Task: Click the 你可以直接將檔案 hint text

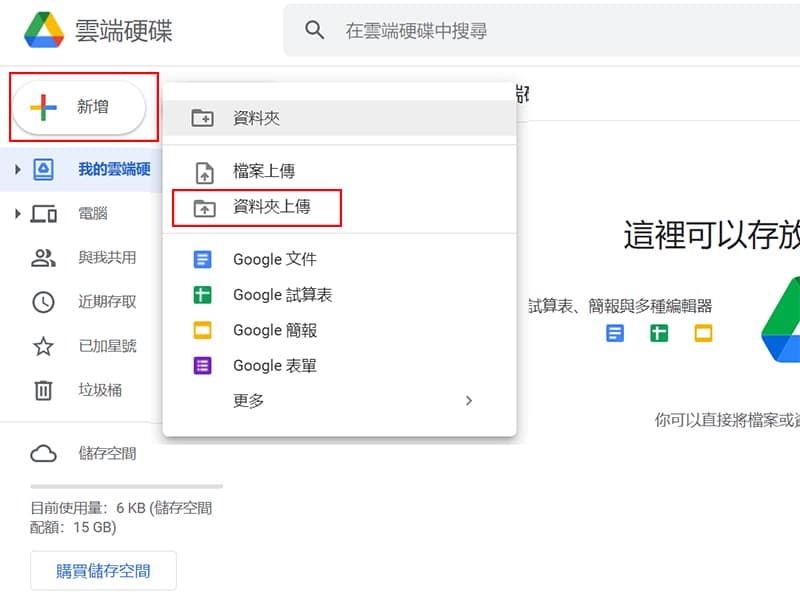Action: 727,420
